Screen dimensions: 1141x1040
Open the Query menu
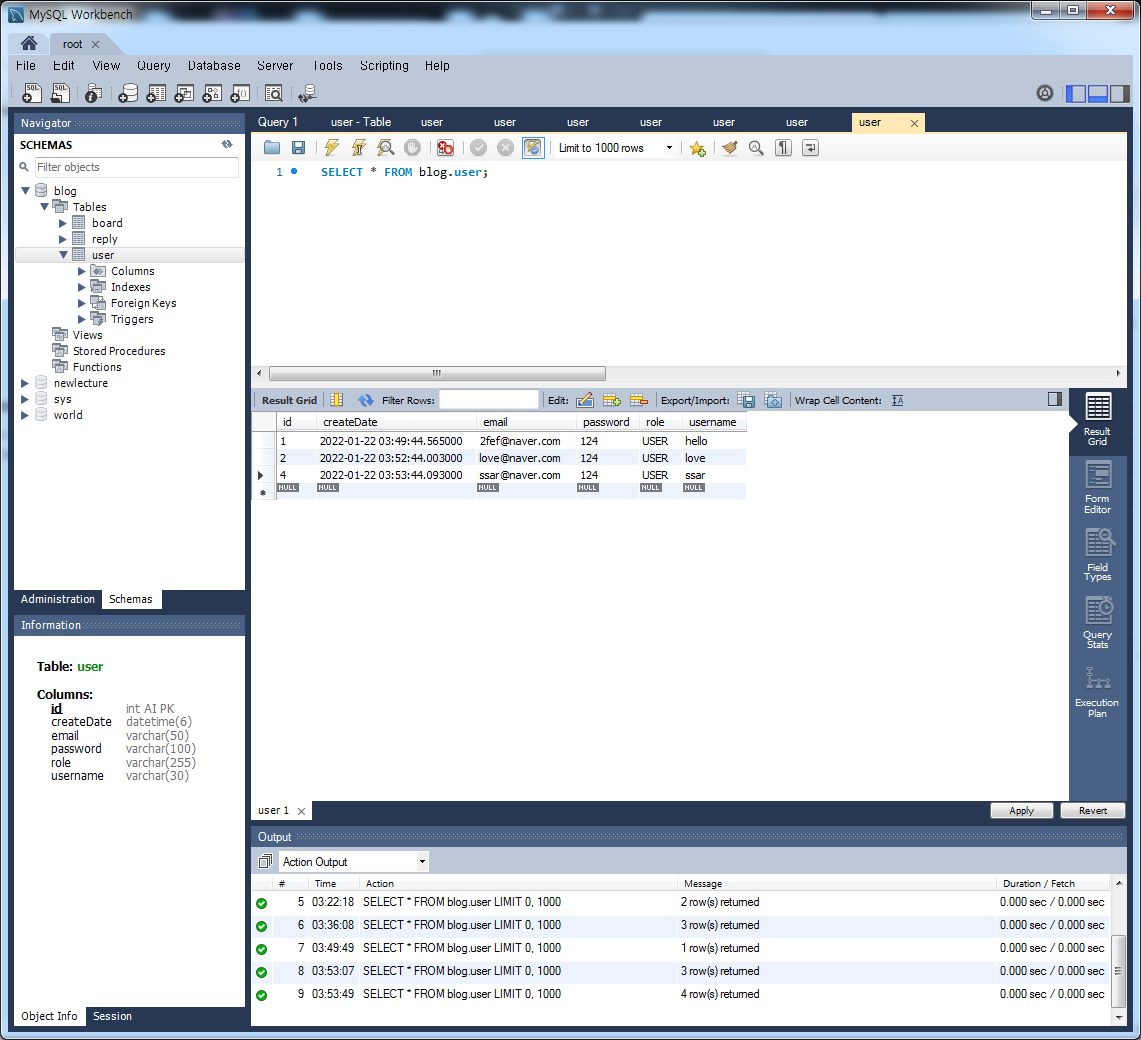coord(154,66)
